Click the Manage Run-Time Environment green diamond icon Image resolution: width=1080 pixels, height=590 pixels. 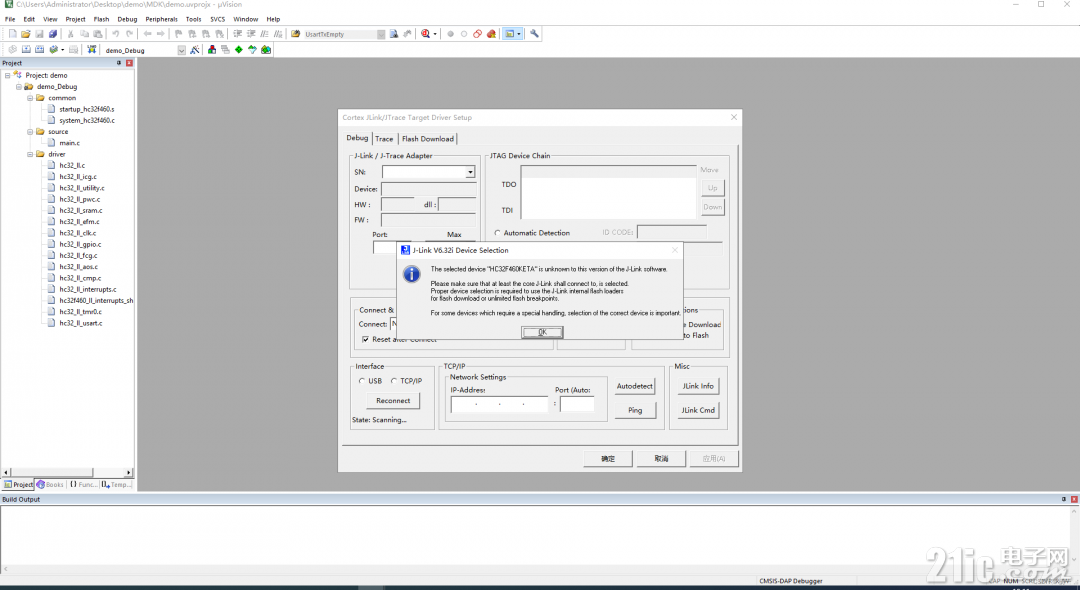tap(238, 50)
